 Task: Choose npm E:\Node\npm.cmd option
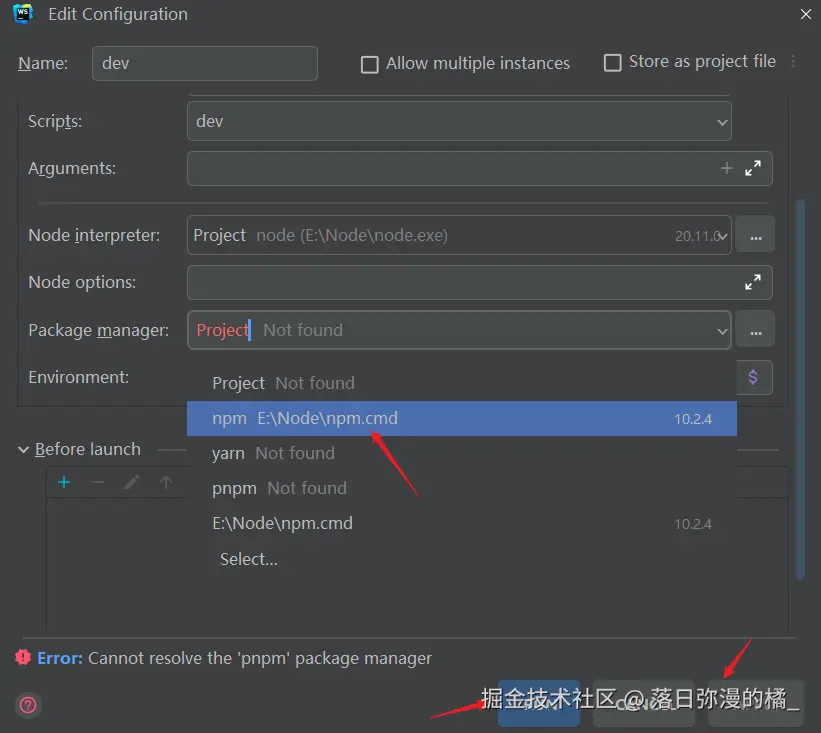pyautogui.click(x=461, y=418)
